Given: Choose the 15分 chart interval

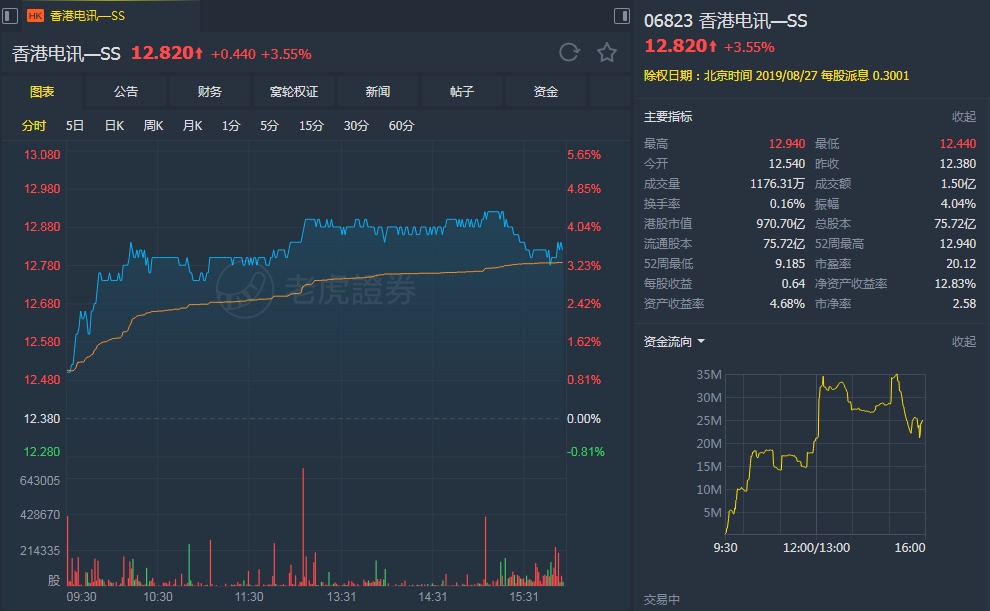Looking at the screenshot, I should click(311, 126).
